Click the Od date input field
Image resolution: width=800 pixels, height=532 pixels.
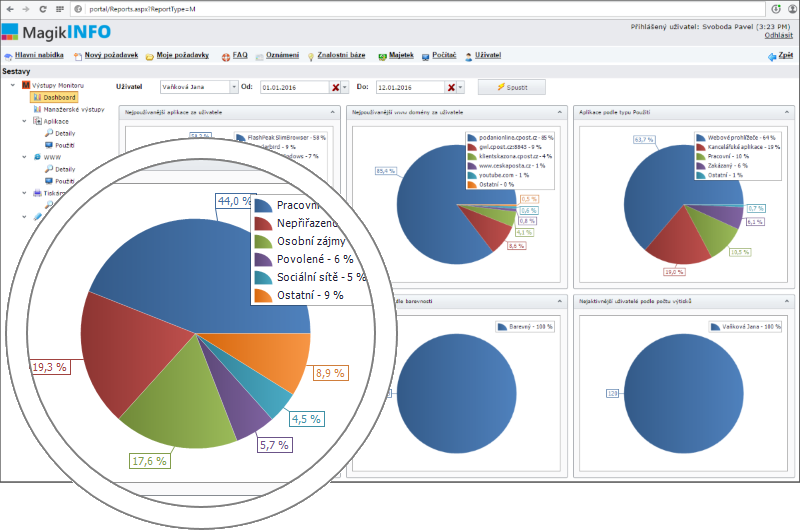click(x=294, y=88)
